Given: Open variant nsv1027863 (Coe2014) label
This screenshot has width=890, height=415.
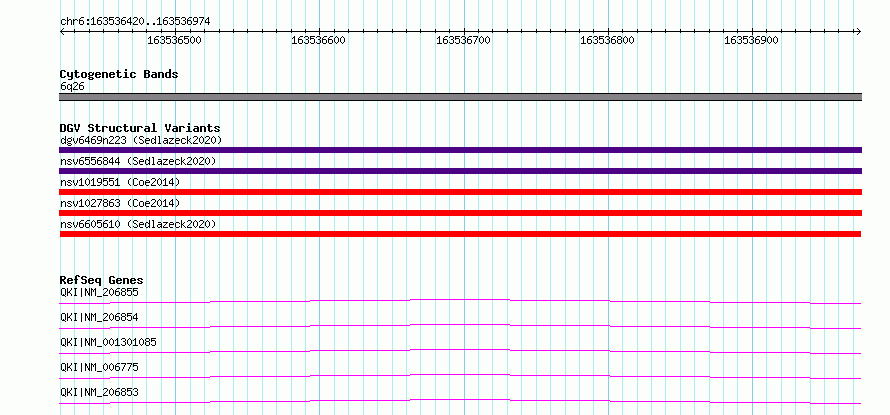Looking at the screenshot, I should 120,203.
